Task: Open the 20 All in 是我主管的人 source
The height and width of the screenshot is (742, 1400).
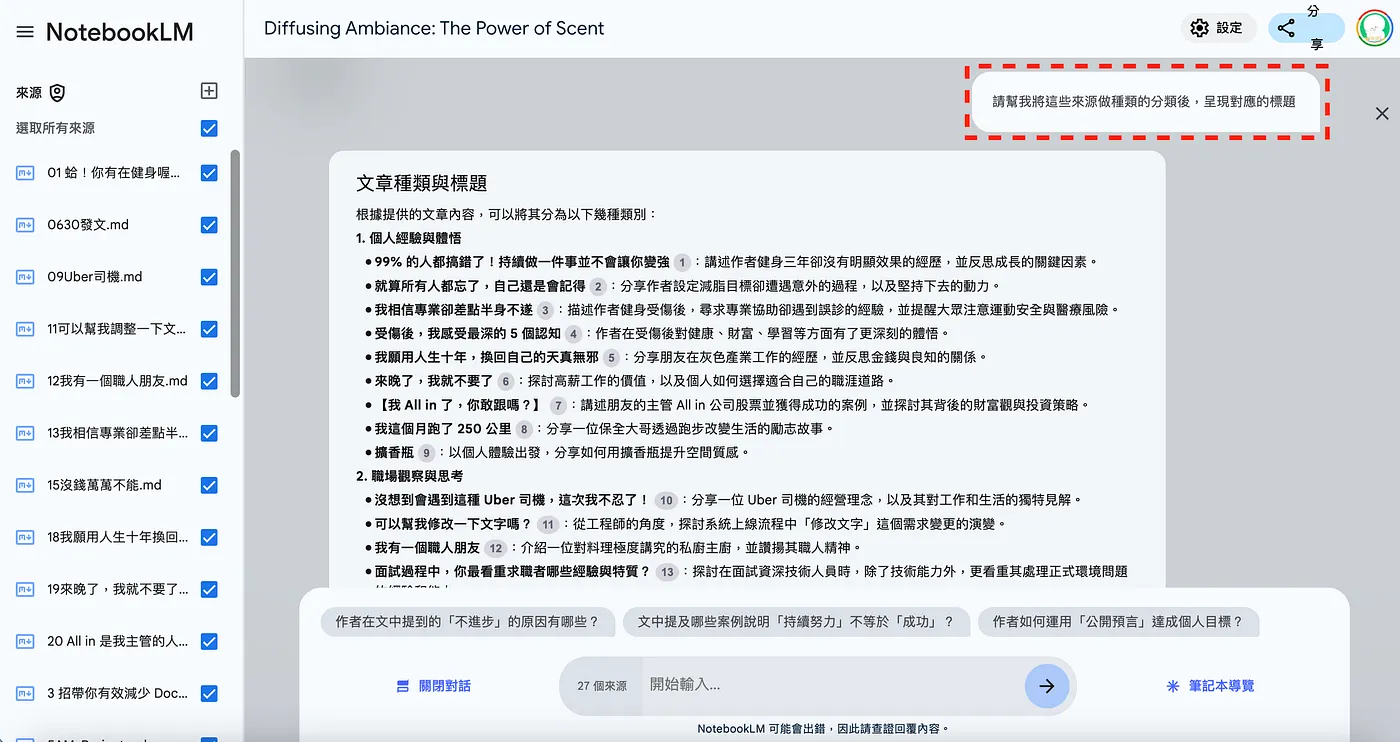Action: tap(117, 641)
